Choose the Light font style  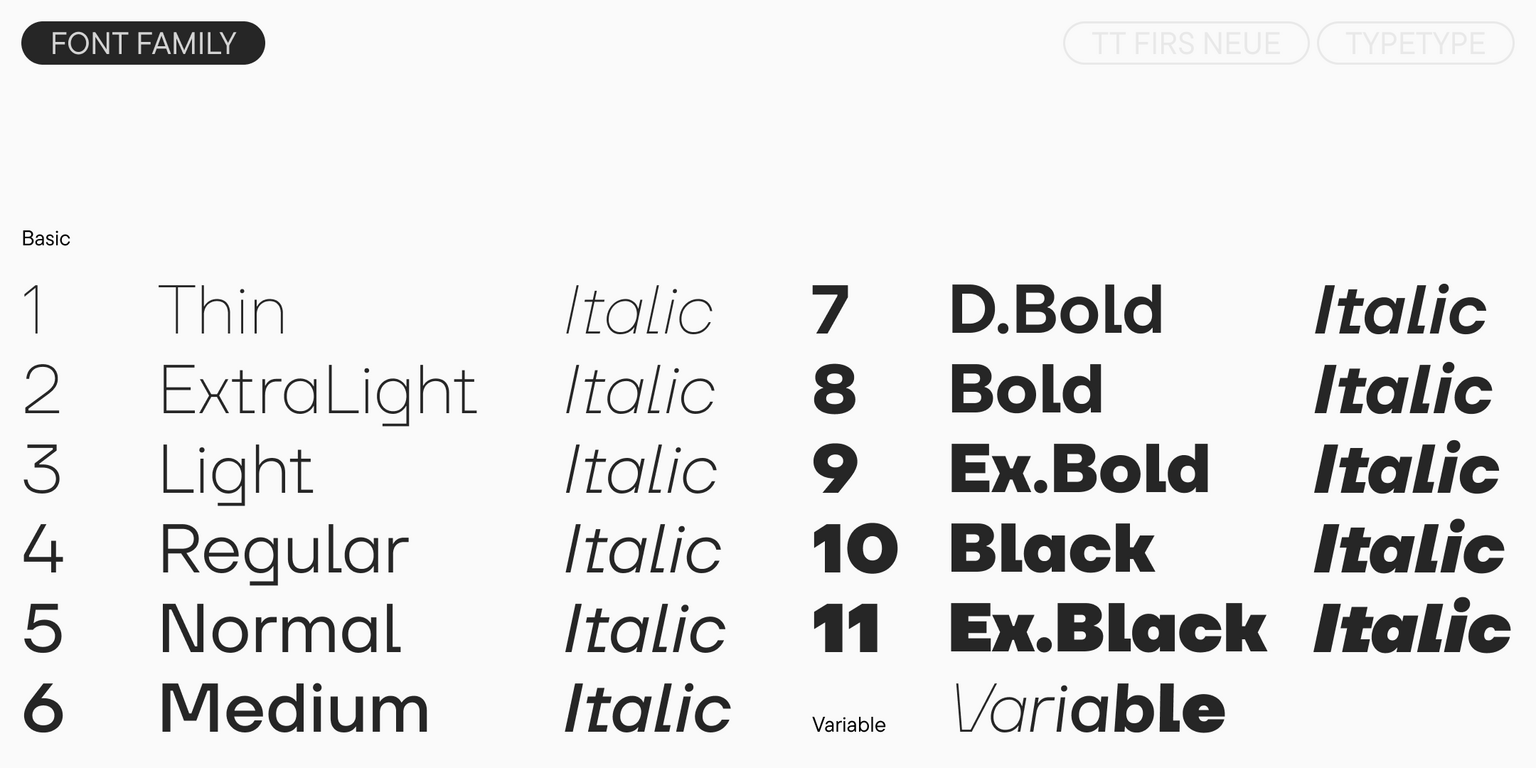[236, 471]
